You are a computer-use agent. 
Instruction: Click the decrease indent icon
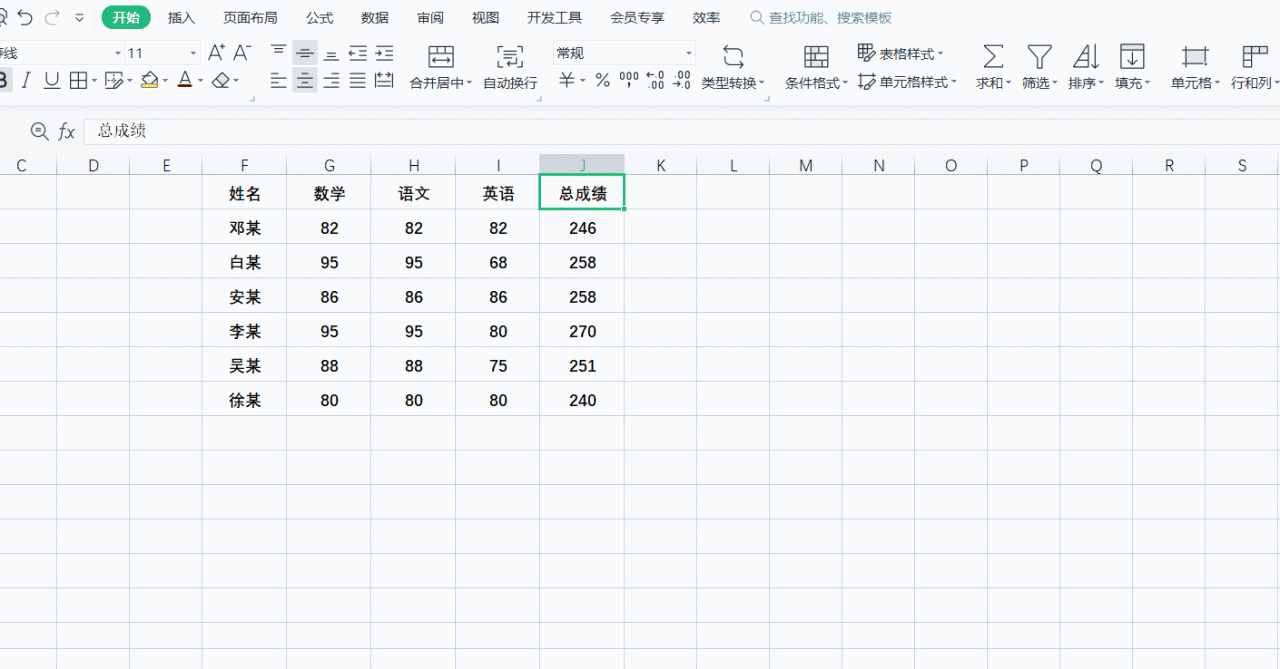(x=357, y=53)
